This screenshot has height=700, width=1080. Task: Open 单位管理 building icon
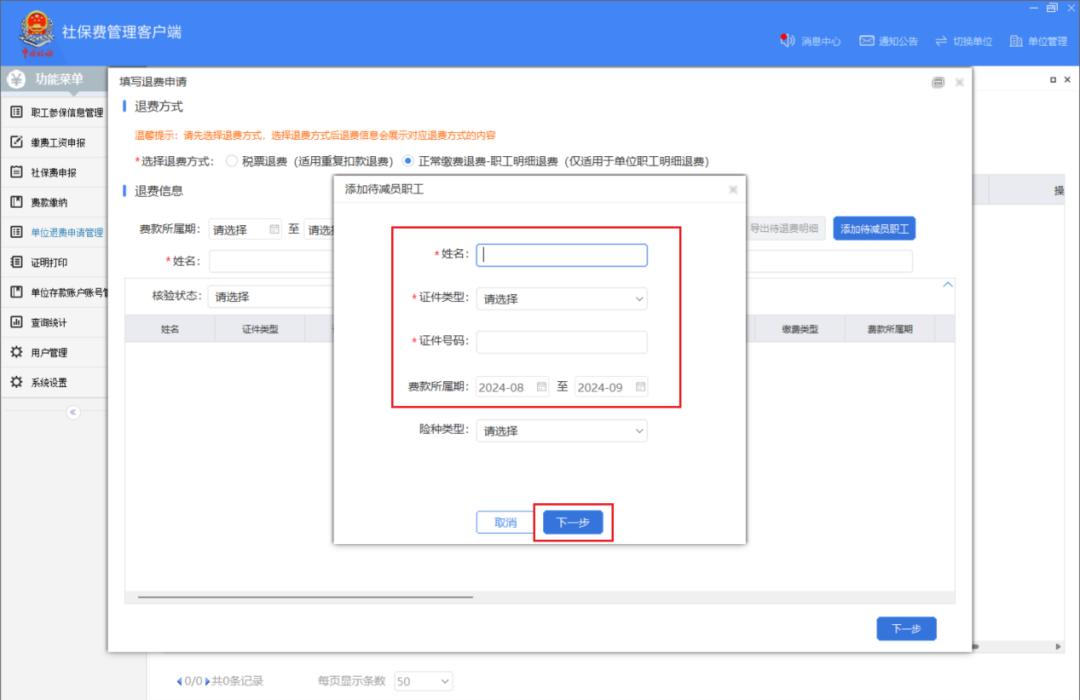tap(1015, 41)
